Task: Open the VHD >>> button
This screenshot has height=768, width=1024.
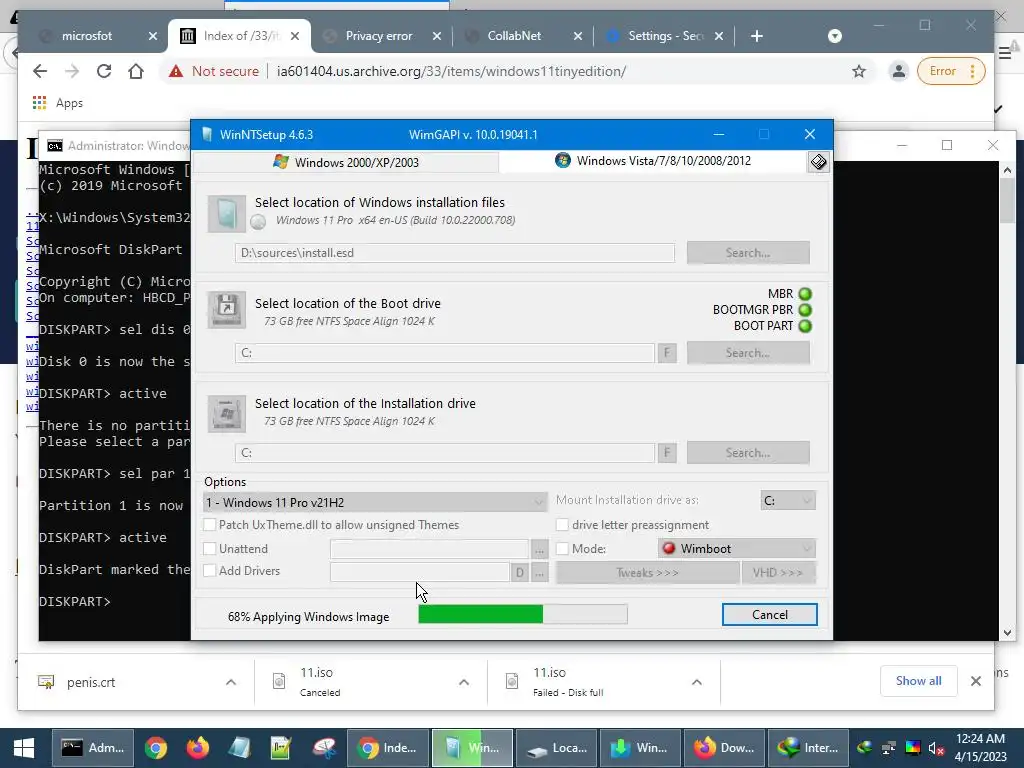Action: coord(778,573)
